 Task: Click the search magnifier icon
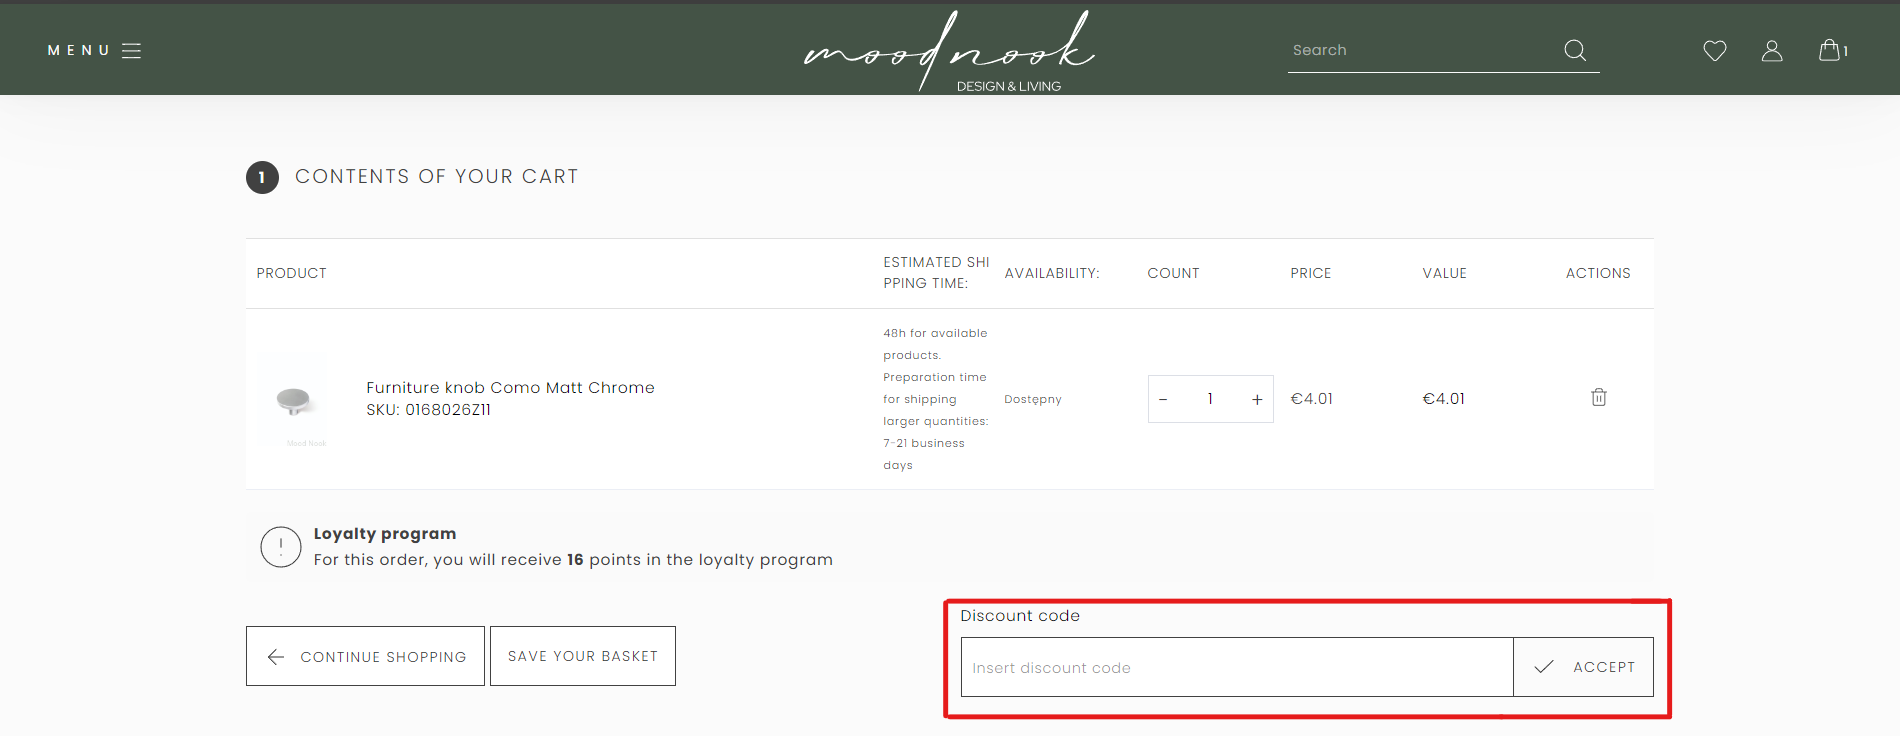(1575, 50)
